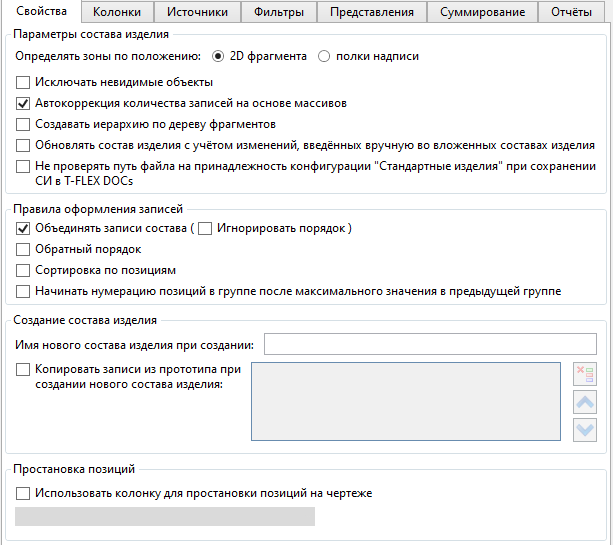Open the Представления tab
613x545 pixels.
tap(372, 12)
